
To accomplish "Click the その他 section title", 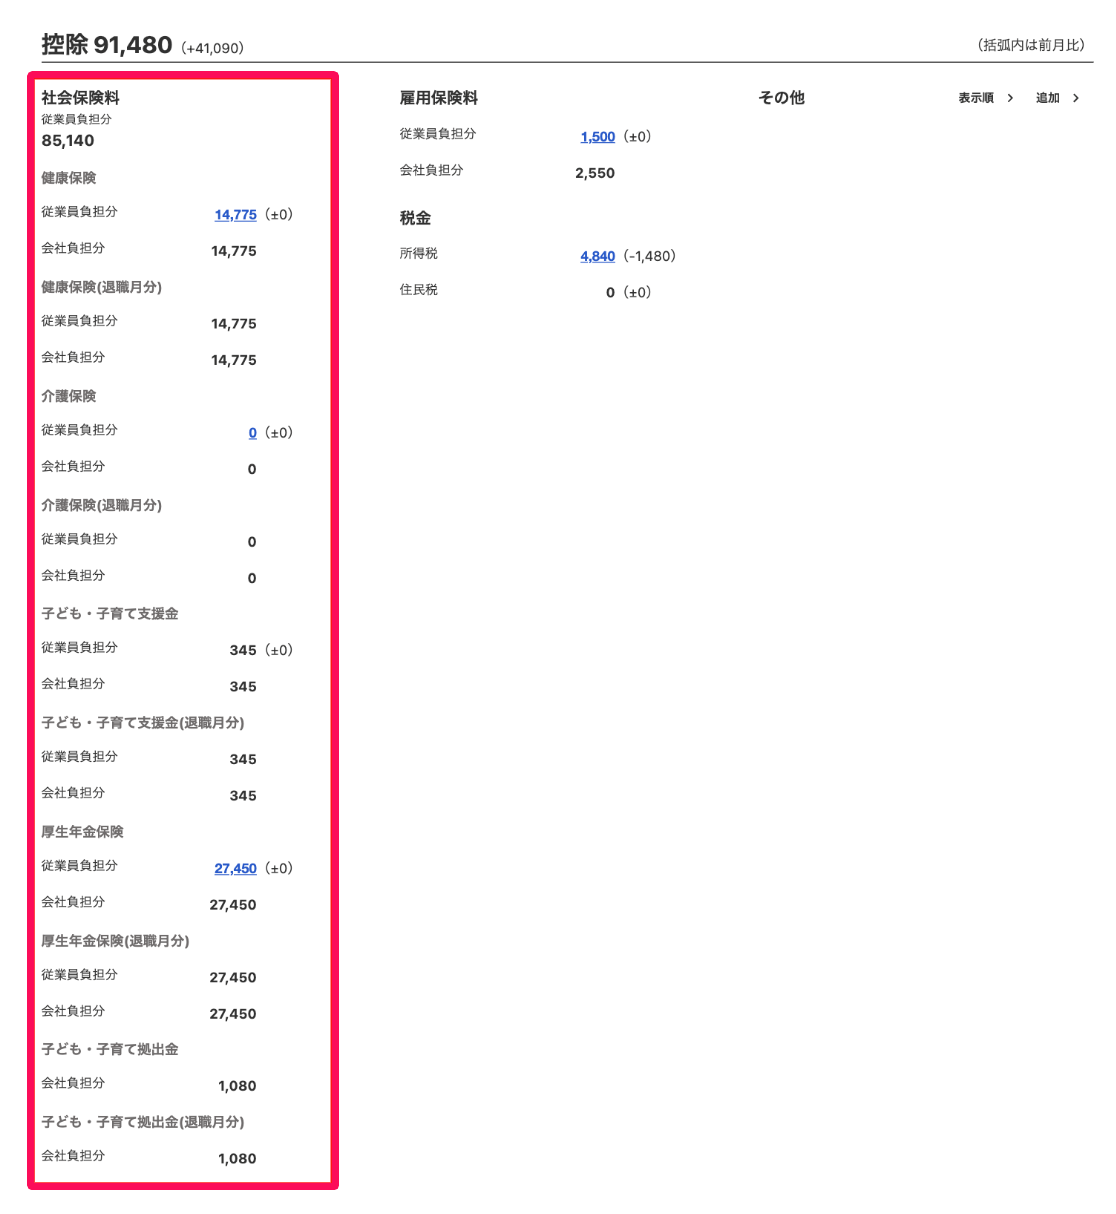I will click(x=781, y=98).
